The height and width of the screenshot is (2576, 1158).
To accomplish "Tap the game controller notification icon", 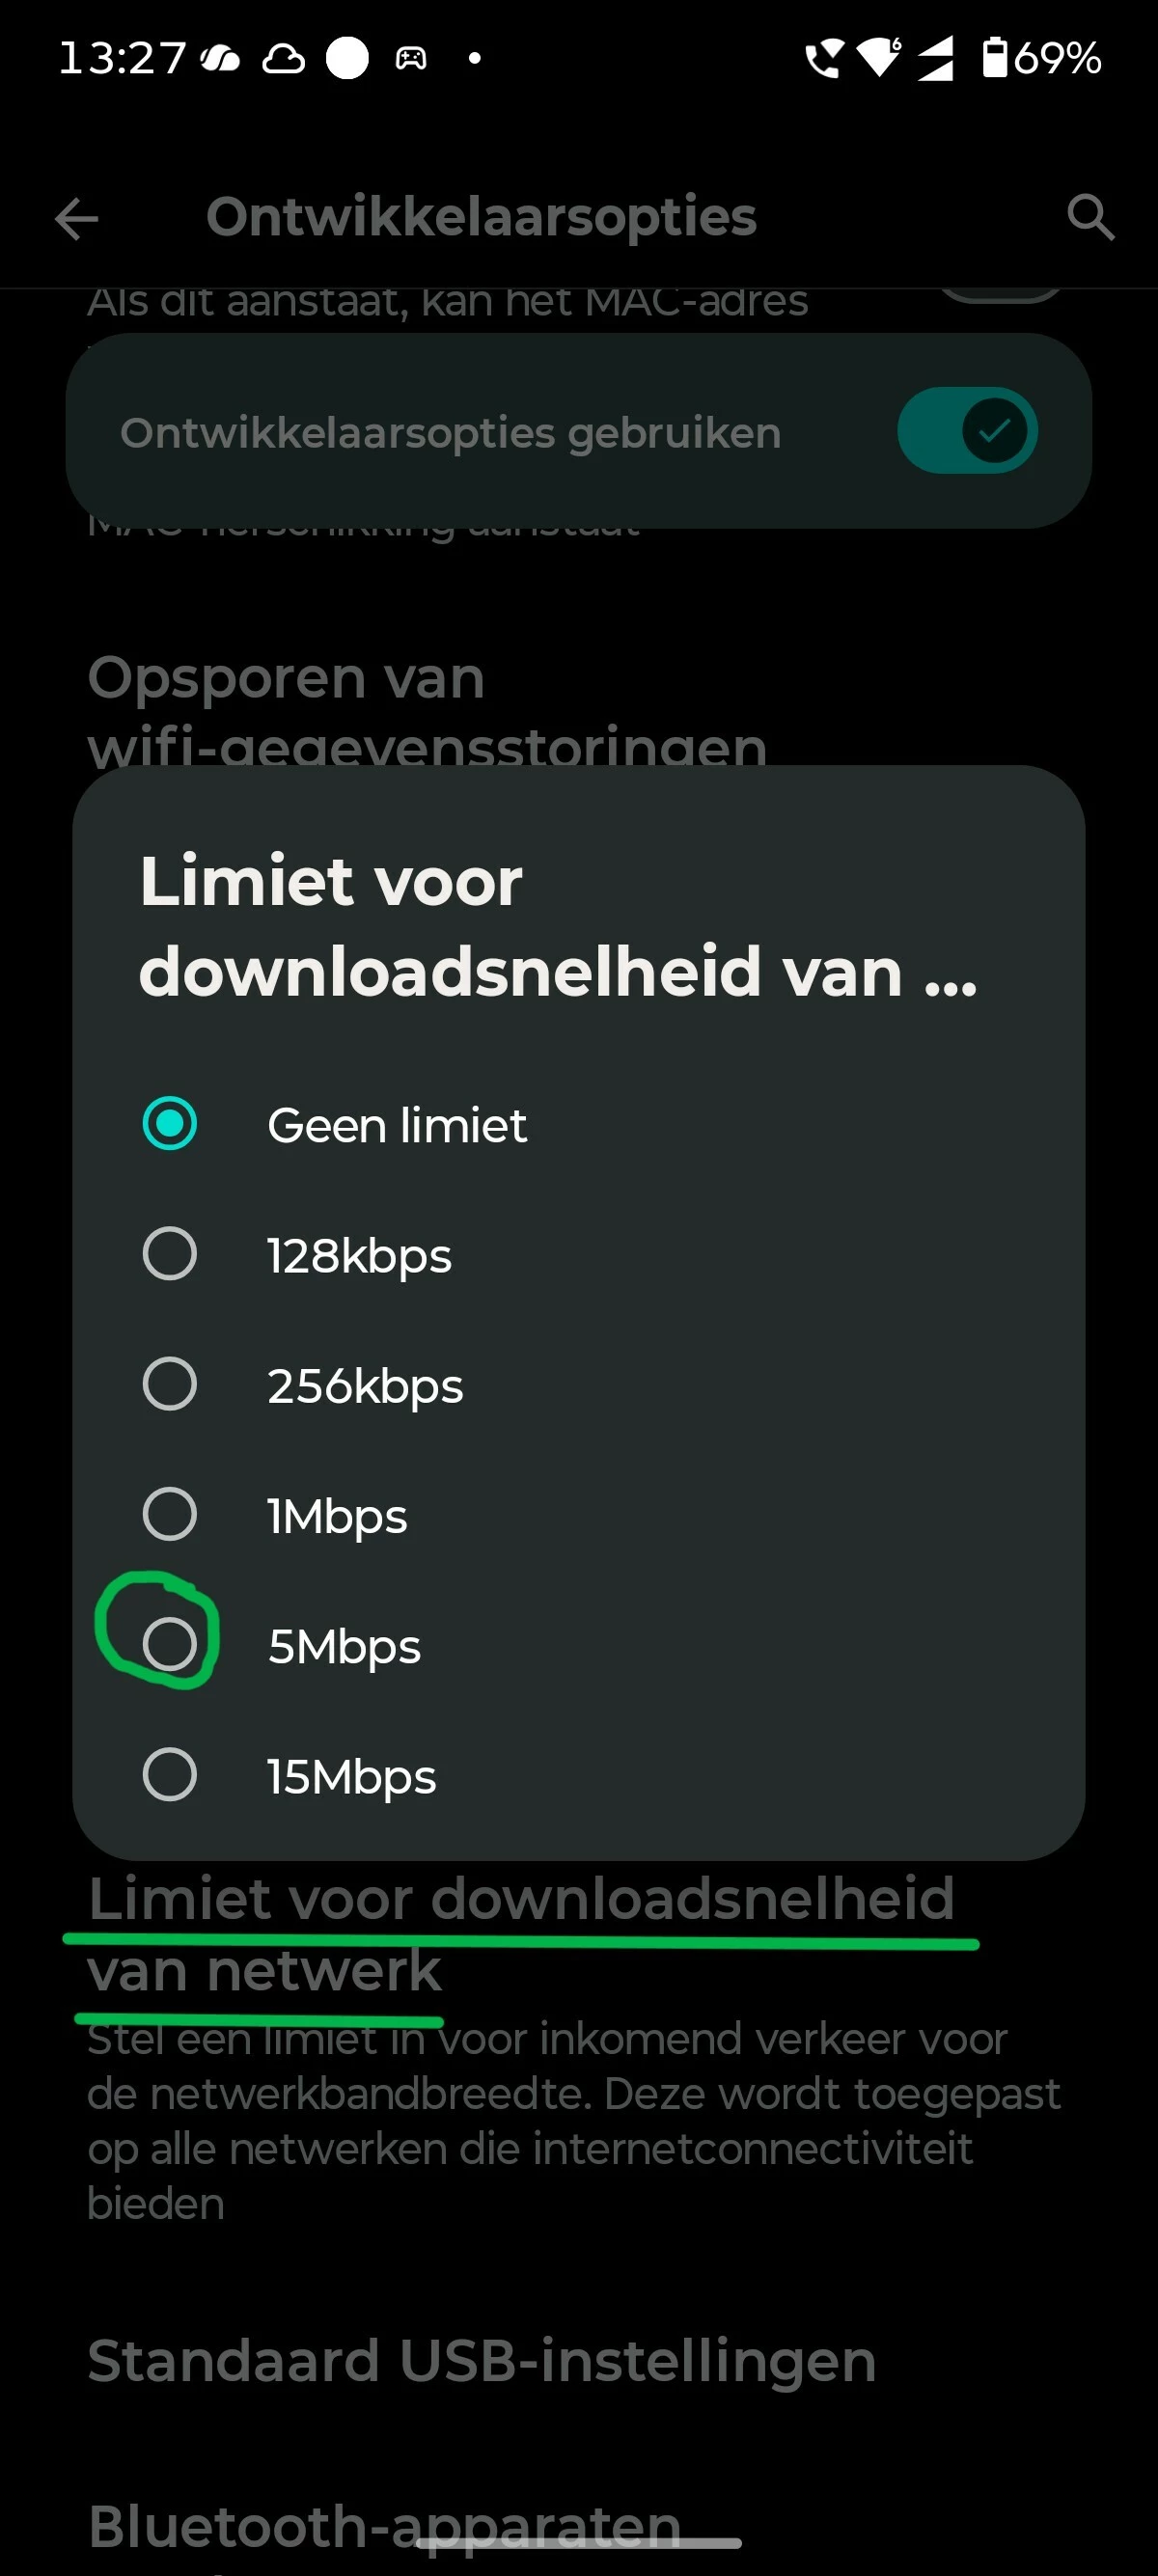I will click(411, 59).
